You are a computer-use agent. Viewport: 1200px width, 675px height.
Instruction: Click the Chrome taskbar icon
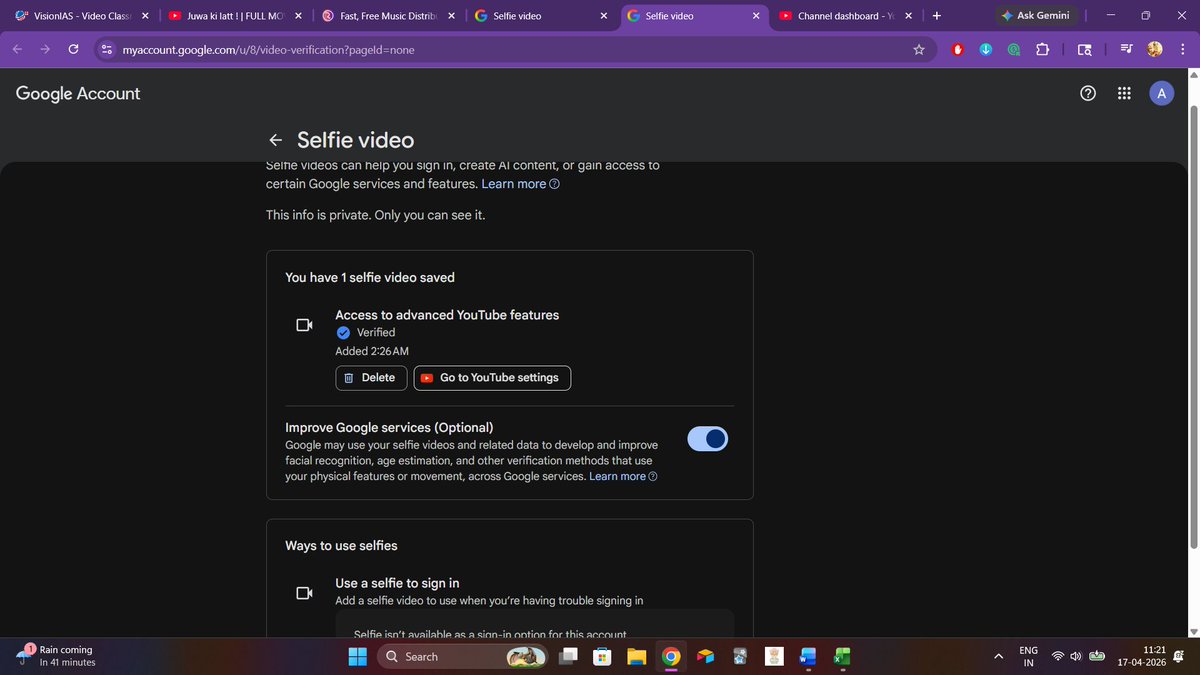(671, 656)
